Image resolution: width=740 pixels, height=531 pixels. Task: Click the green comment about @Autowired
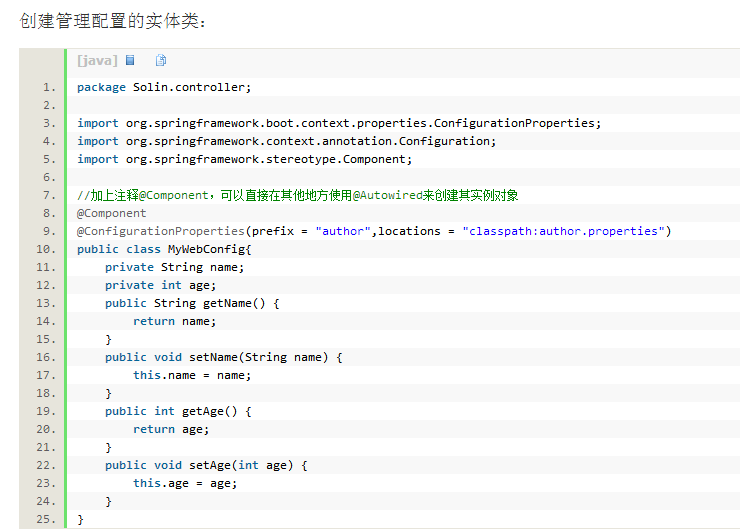(297, 195)
